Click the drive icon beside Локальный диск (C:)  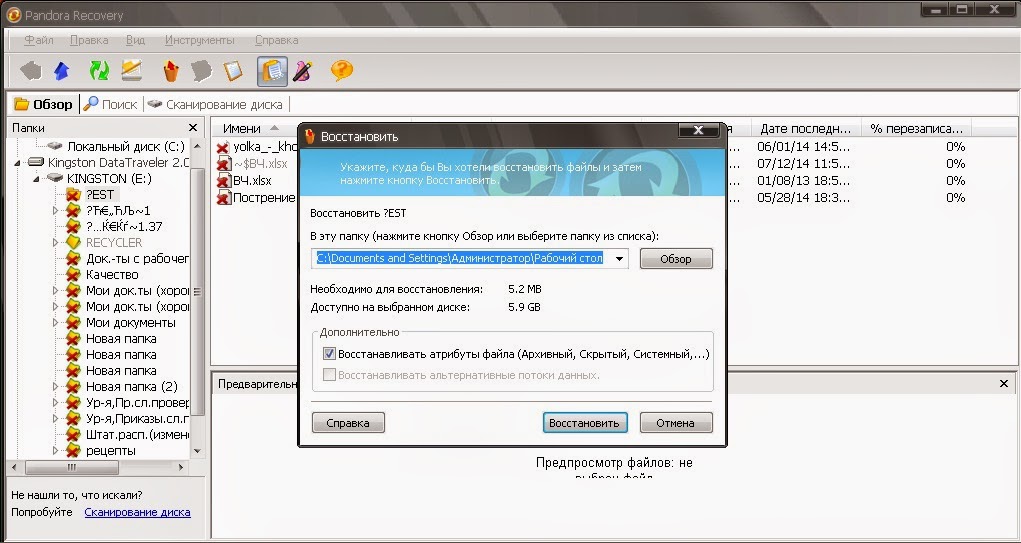coord(55,146)
